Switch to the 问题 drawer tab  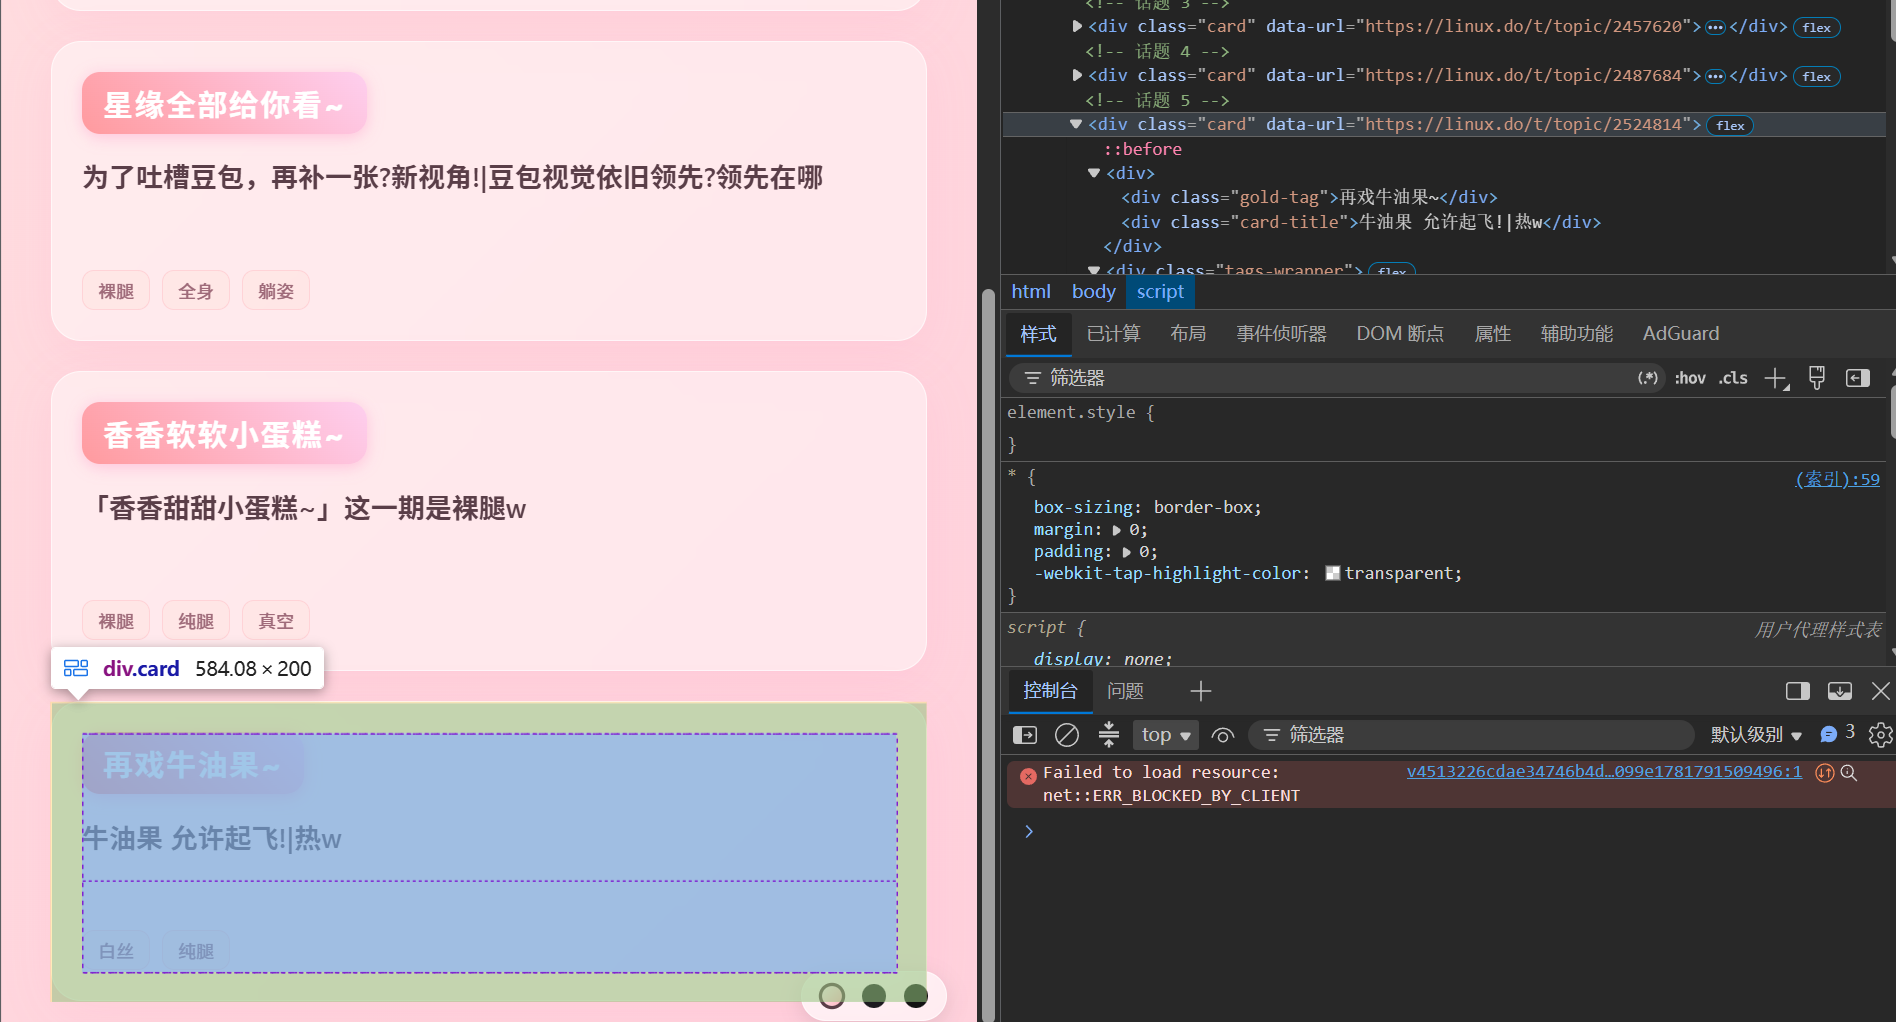coord(1125,691)
